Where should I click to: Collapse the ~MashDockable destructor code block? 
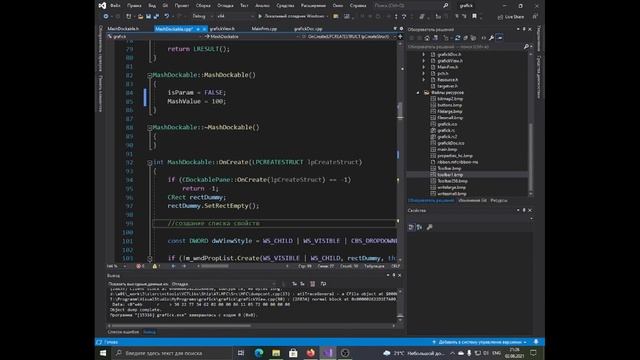coord(149,128)
